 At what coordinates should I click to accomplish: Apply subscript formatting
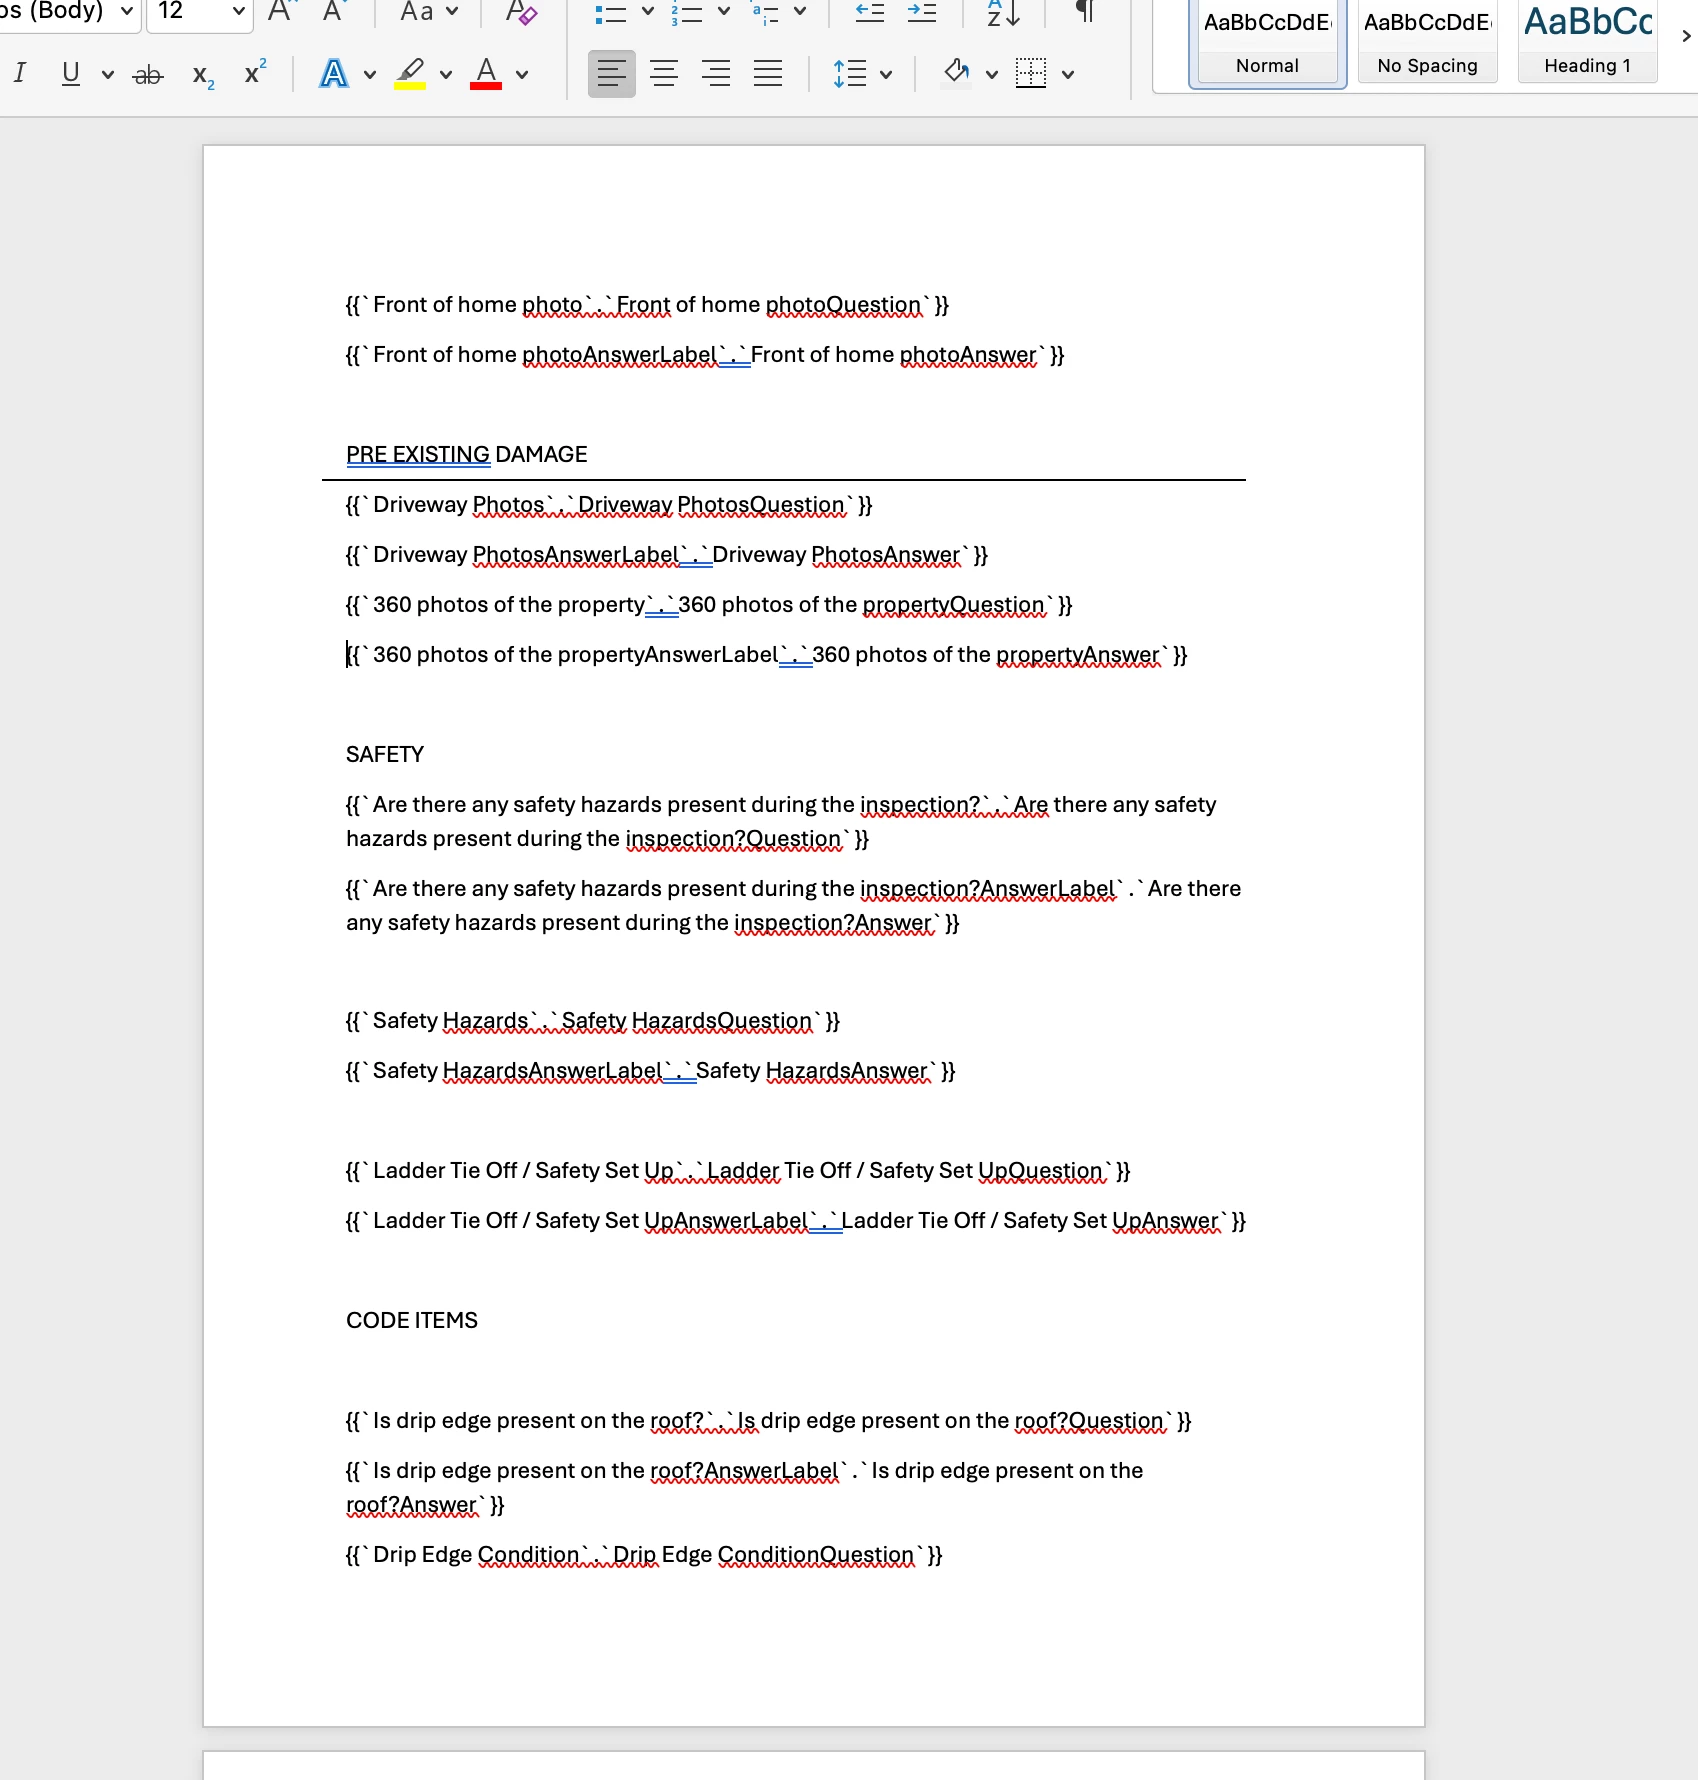203,75
